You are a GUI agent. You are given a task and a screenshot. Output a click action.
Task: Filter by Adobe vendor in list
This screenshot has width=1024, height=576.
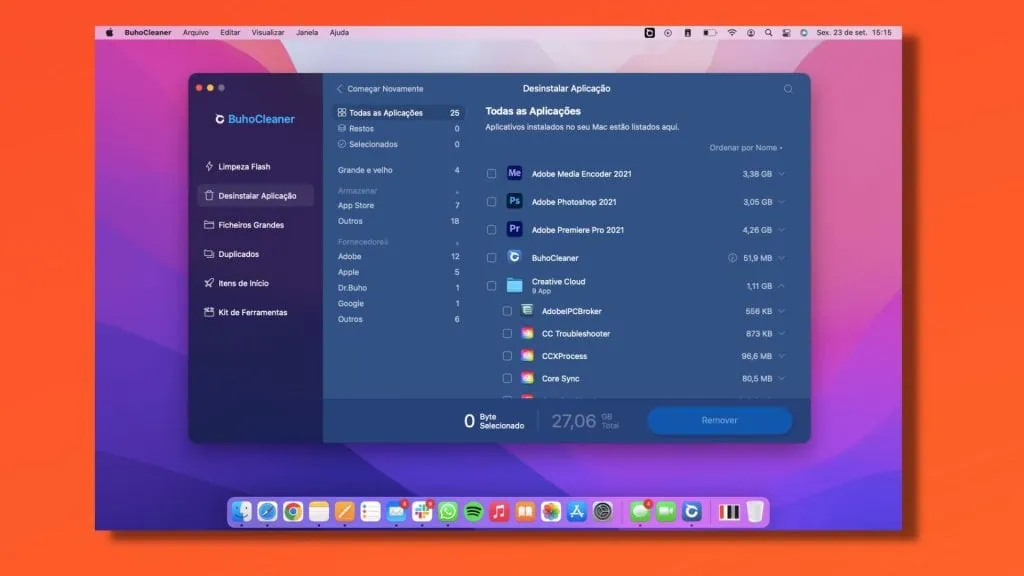coord(350,257)
